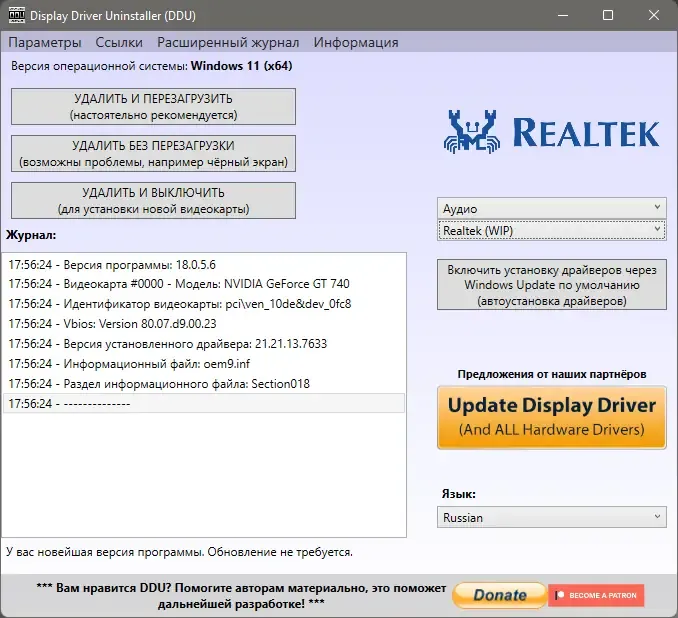
Task: Open the Параметры menu
Action: pos(44,42)
